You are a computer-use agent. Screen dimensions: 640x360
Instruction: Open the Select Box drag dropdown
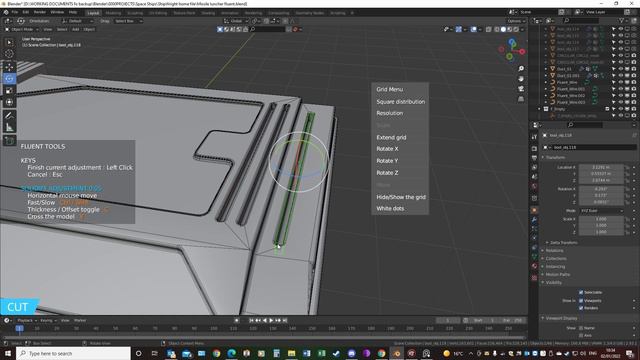(x=128, y=21)
